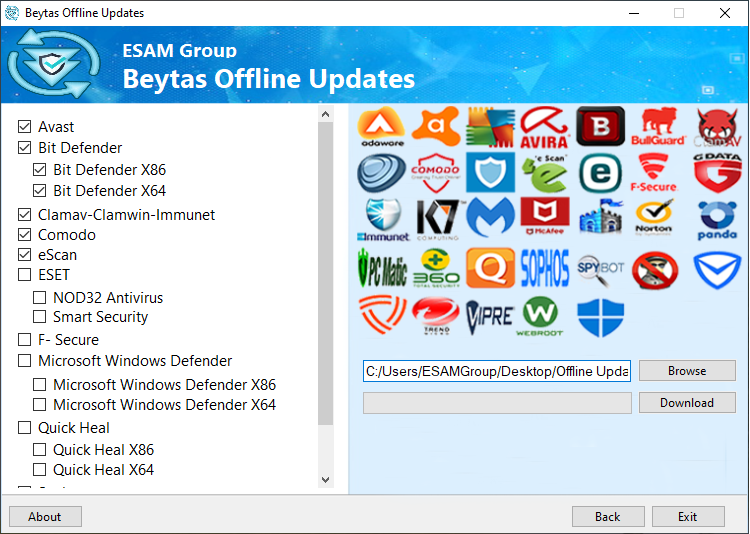This screenshot has height=534, width=750.
Task: Click the Sophos logo
Action: click(x=544, y=269)
